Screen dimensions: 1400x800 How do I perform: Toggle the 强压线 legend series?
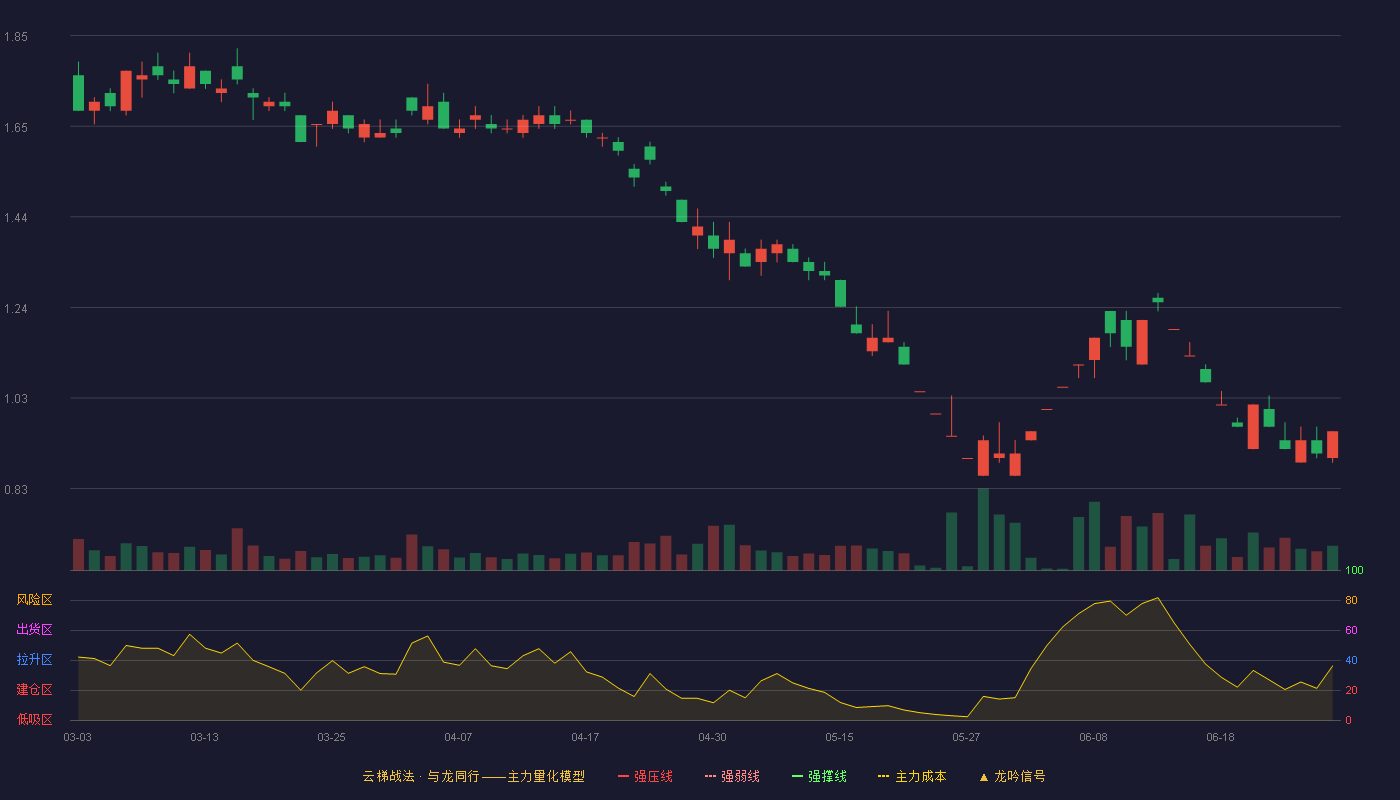645,776
